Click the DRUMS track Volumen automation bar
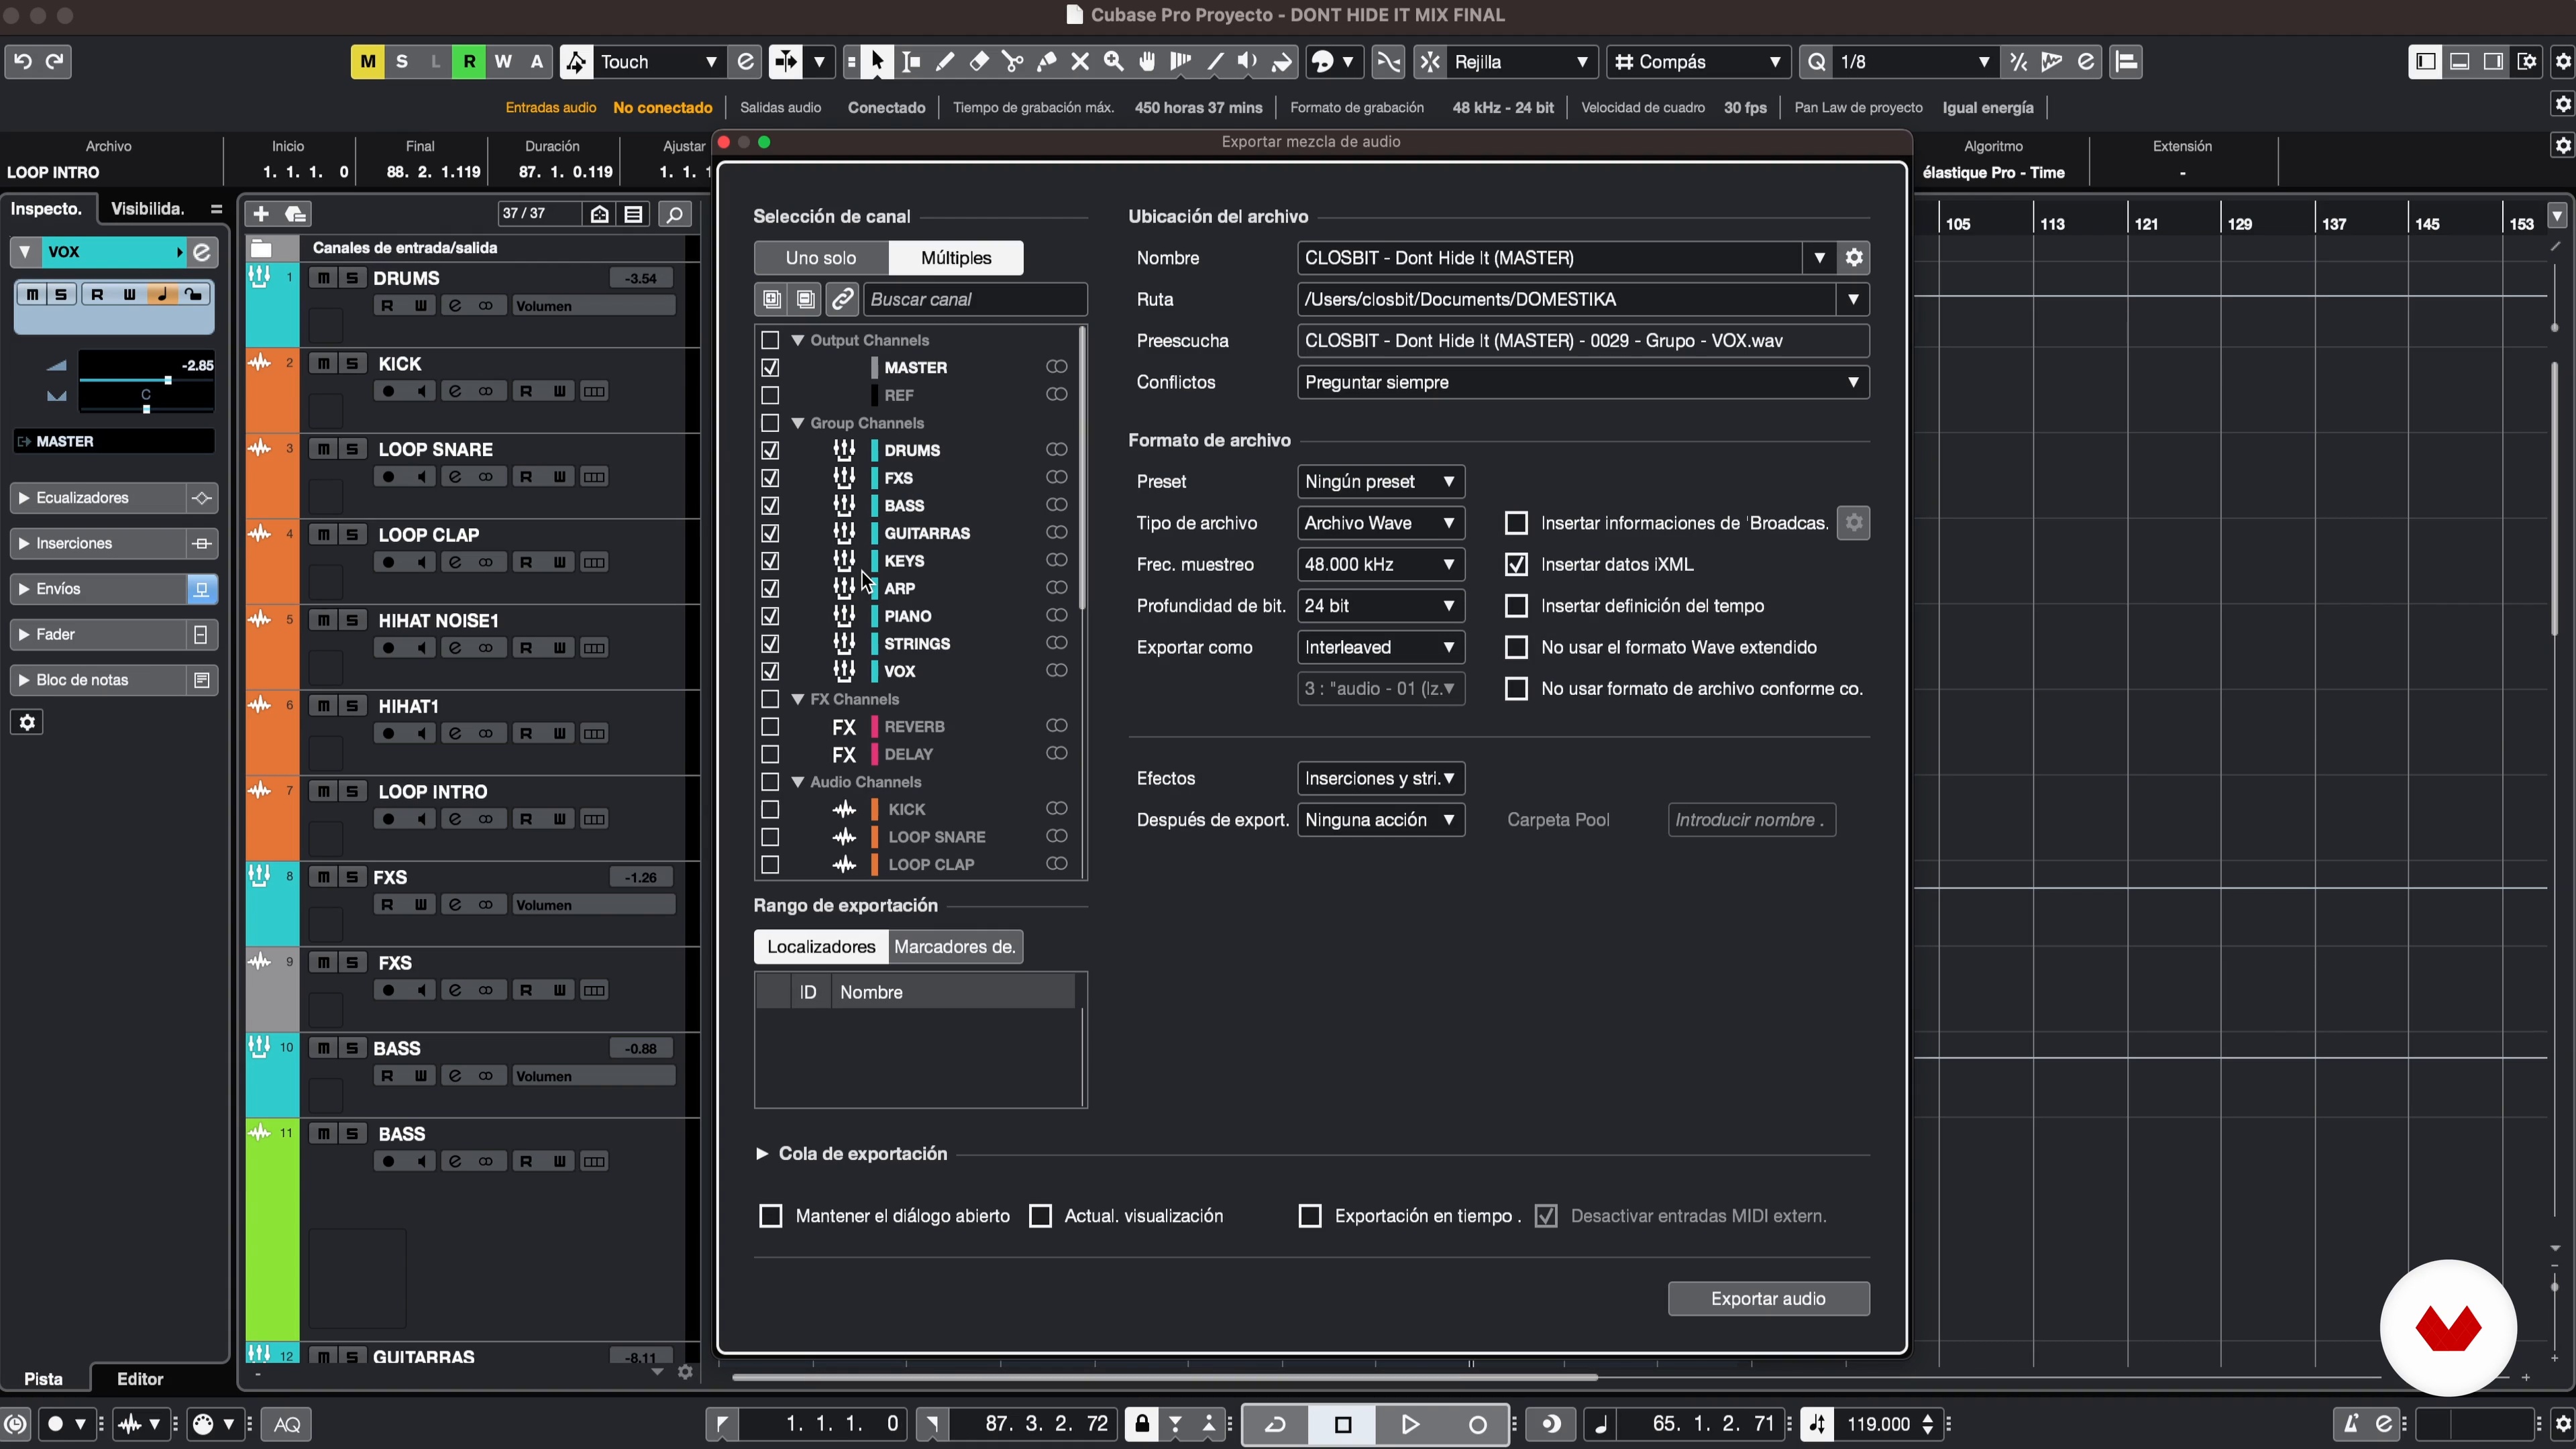 593,306
